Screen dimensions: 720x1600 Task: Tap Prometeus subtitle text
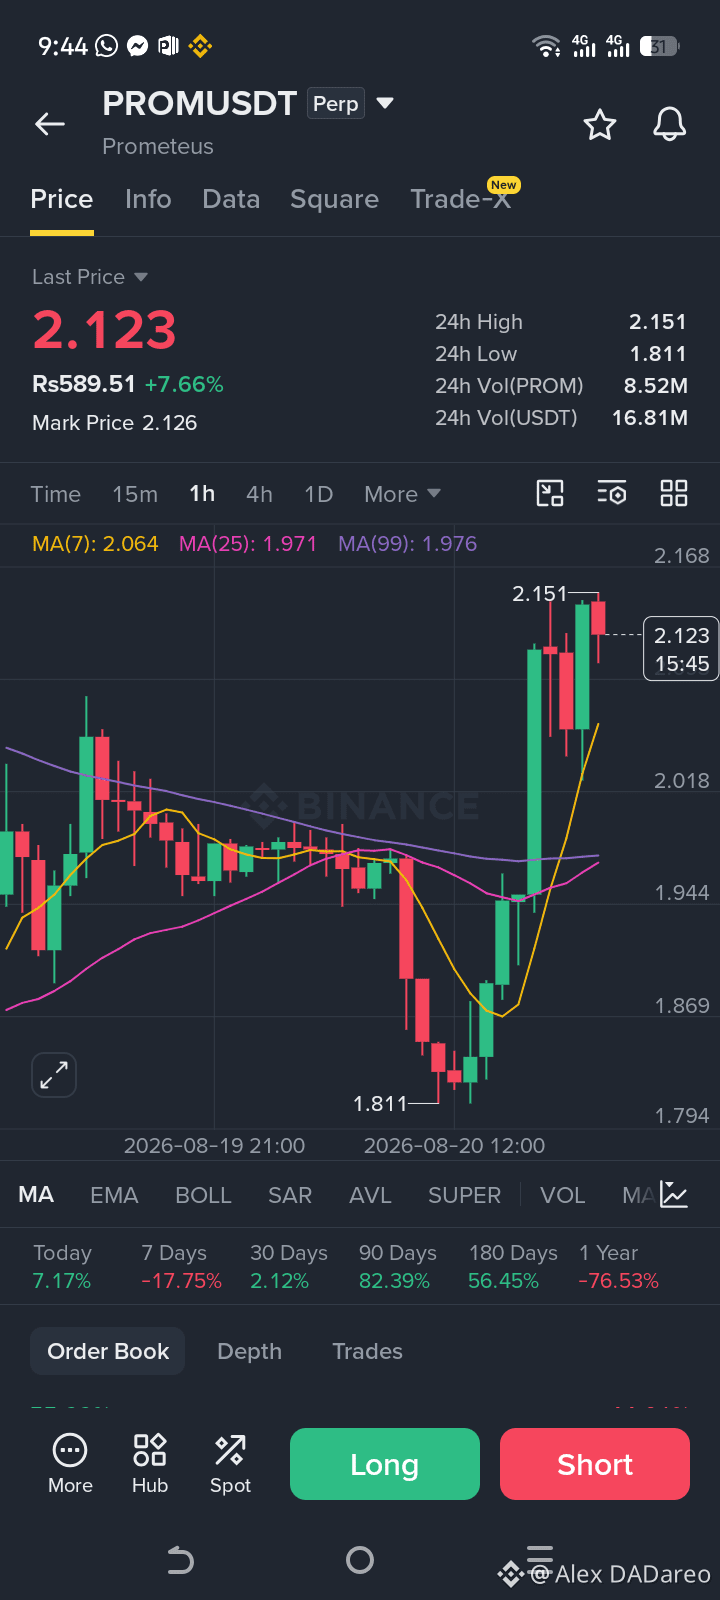[x=158, y=146]
